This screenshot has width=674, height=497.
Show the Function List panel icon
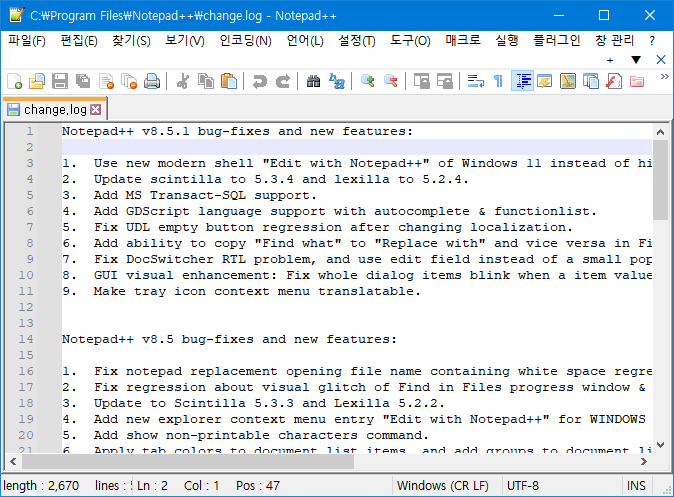coord(614,81)
